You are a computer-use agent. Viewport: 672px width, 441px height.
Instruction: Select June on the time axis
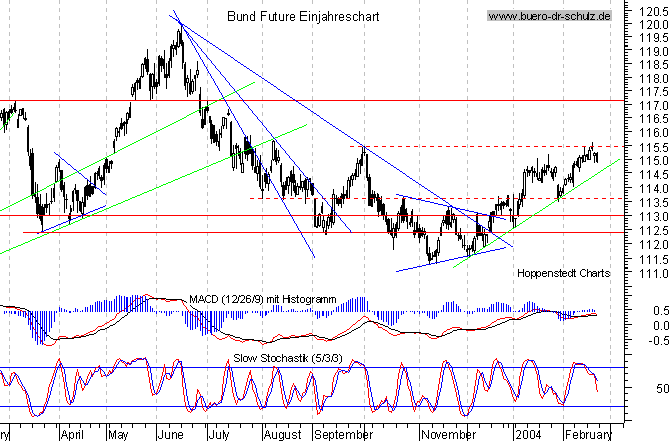tap(168, 435)
